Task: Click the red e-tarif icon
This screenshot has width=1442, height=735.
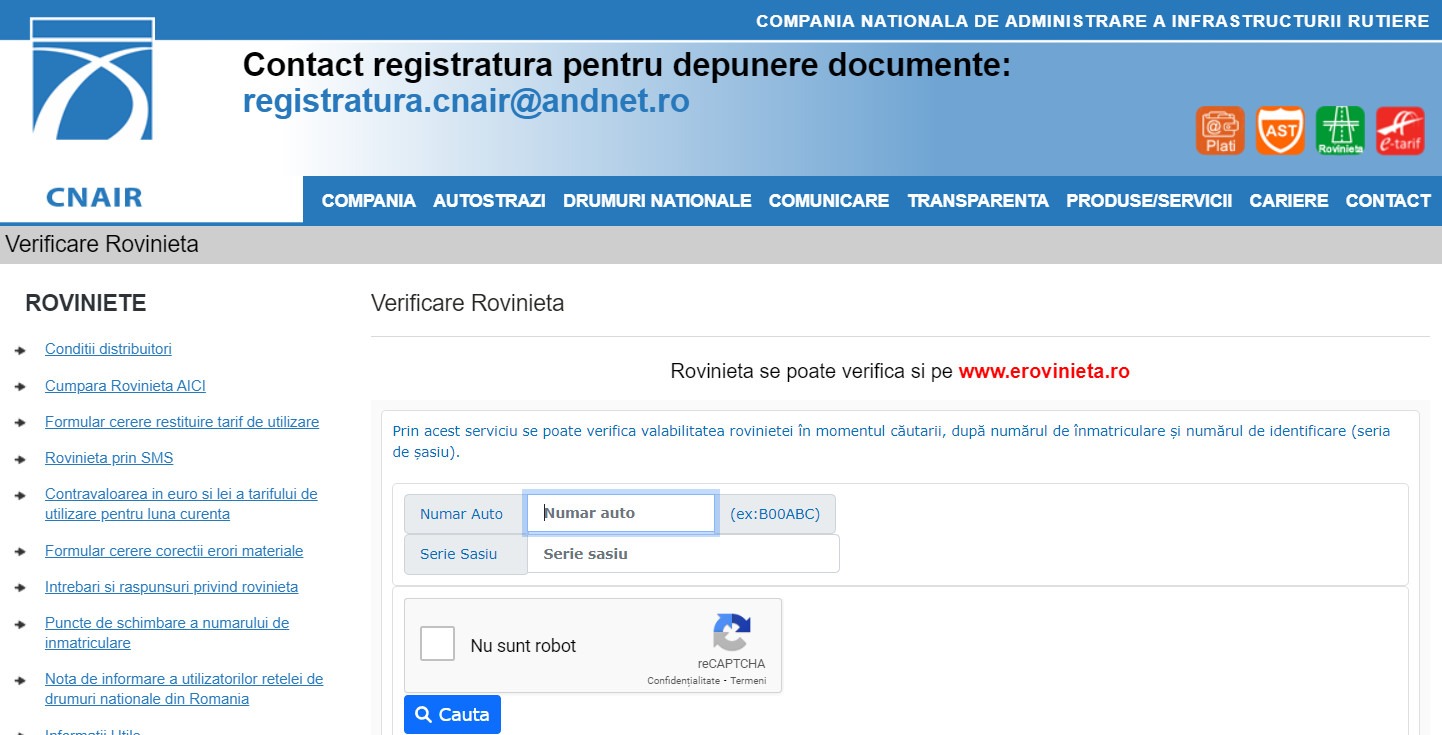Action: pos(1400,131)
